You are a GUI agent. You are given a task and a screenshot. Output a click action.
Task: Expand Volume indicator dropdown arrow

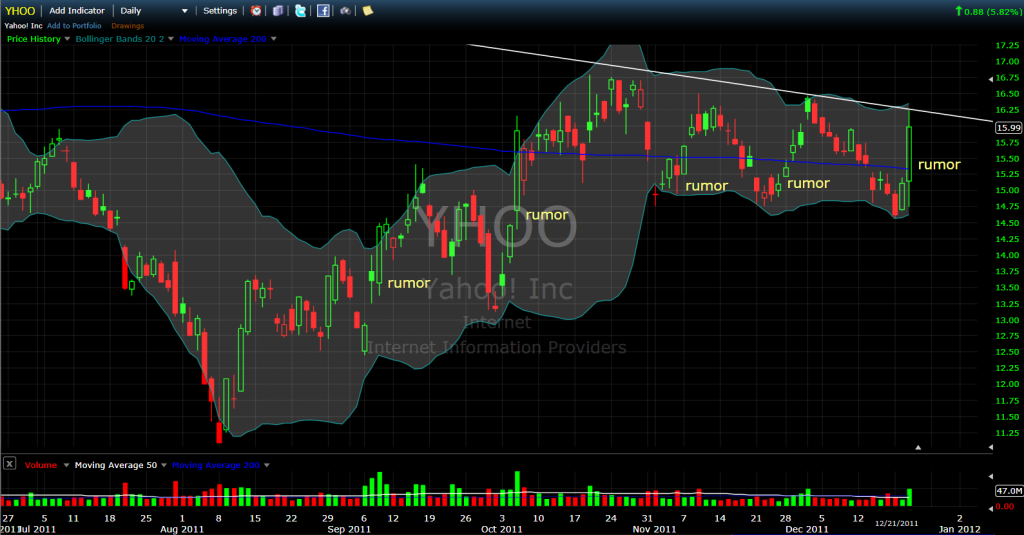point(66,465)
